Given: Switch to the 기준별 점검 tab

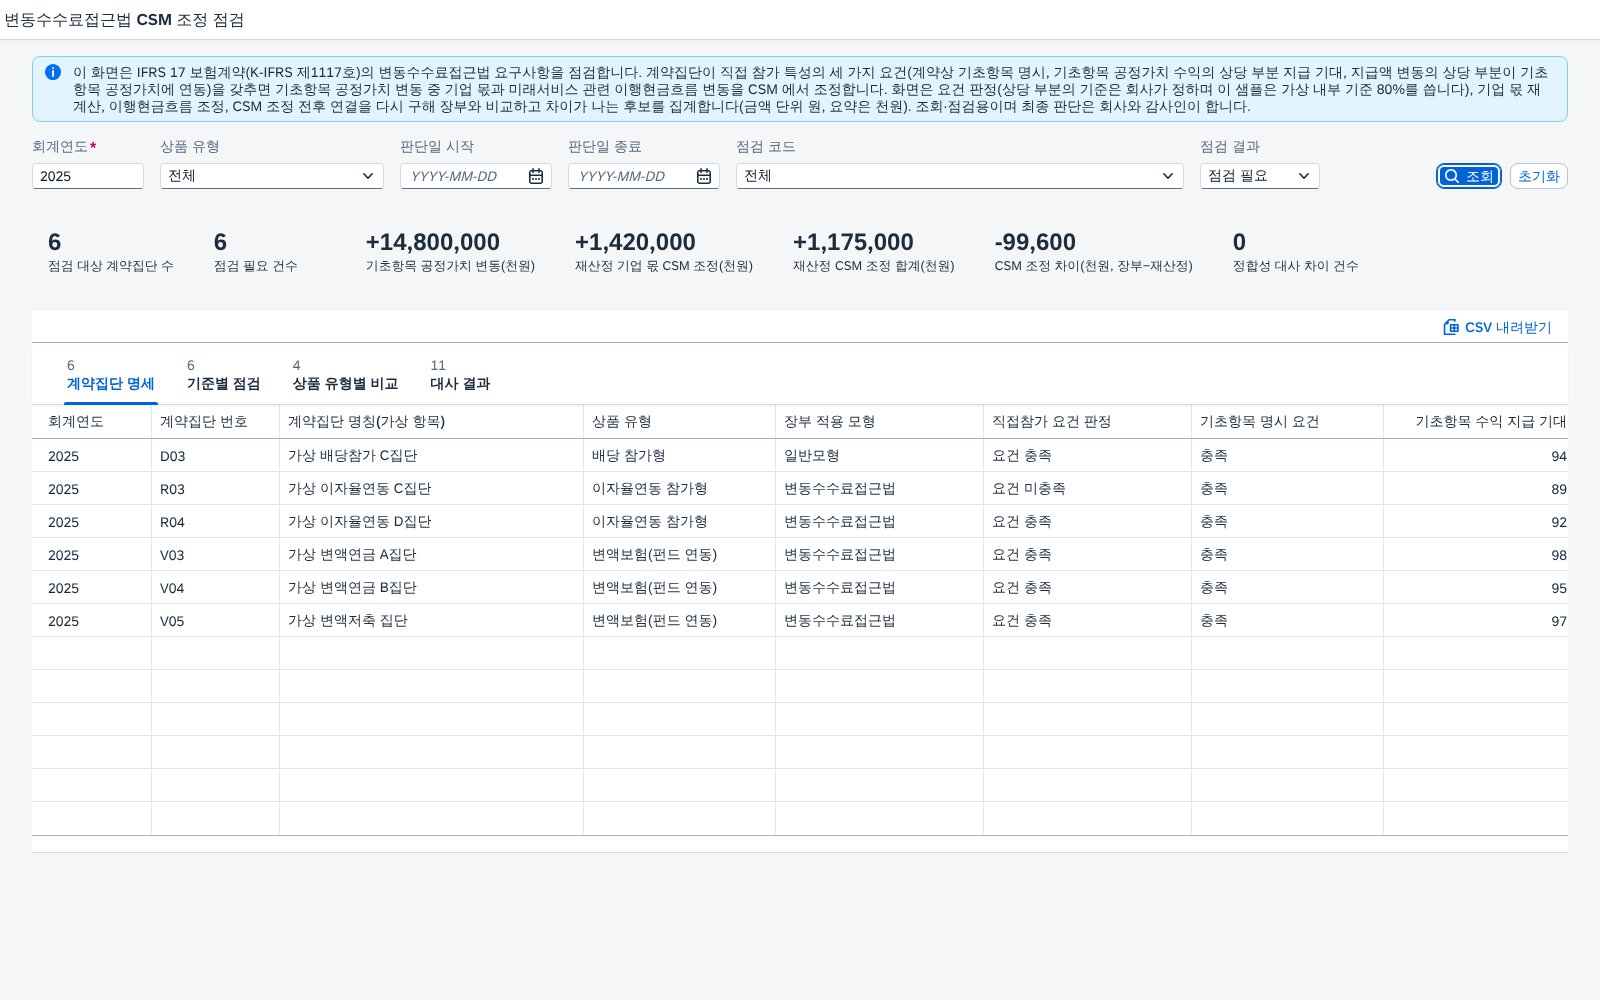Looking at the screenshot, I should pyautogui.click(x=223, y=375).
